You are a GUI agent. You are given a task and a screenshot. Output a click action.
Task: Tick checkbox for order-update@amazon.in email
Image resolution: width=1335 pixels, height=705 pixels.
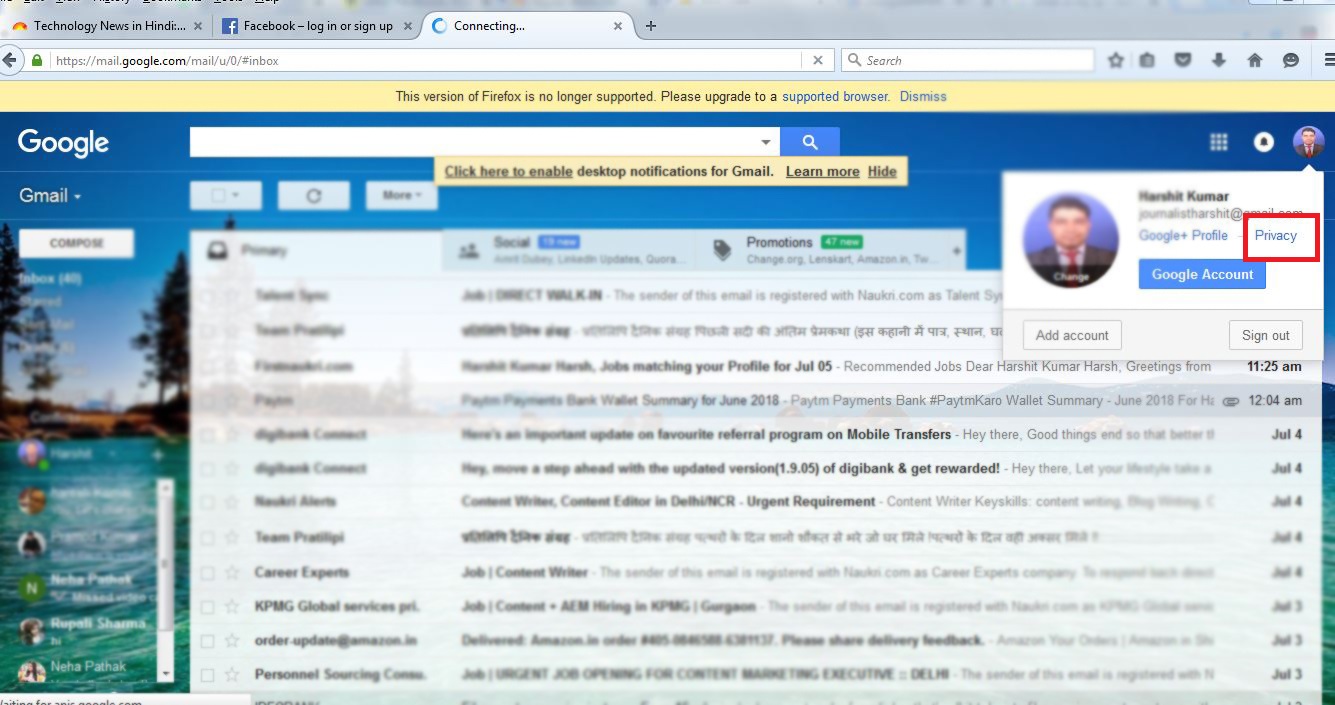coord(206,641)
